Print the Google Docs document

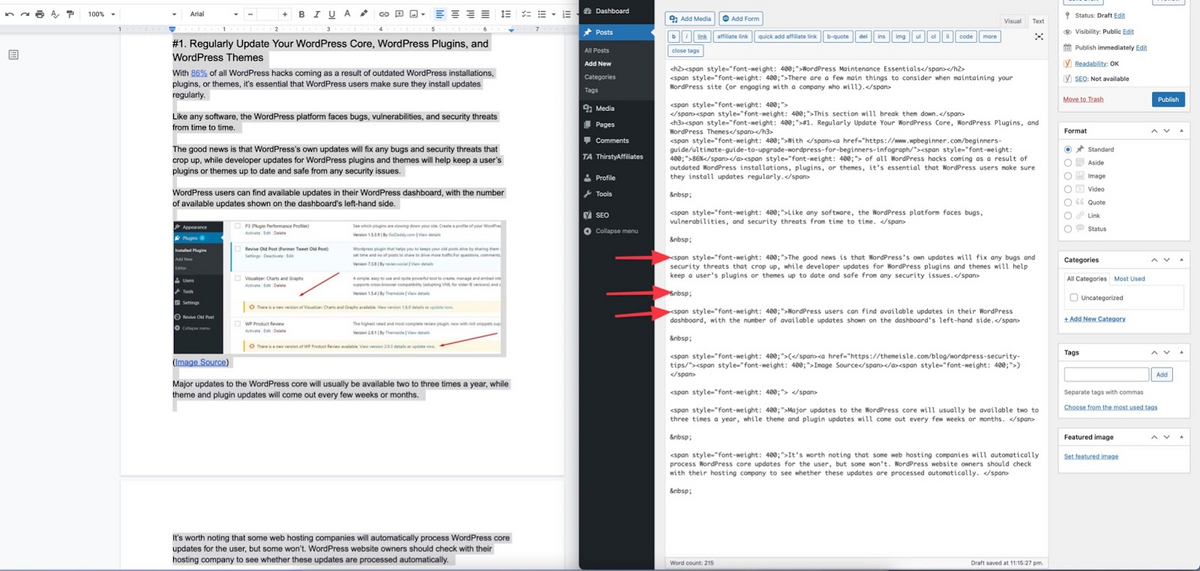coord(38,14)
